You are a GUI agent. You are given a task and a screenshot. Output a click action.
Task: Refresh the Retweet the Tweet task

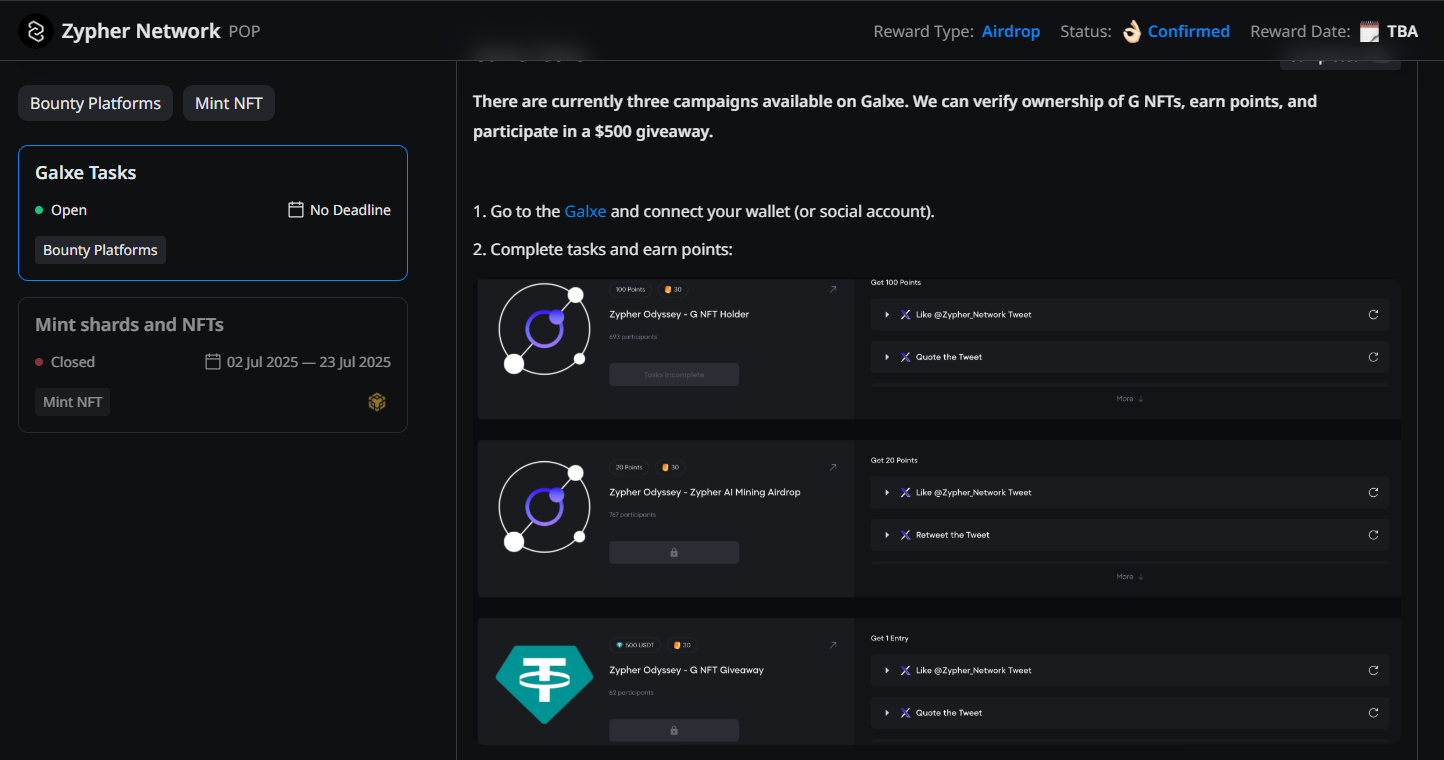1373,535
